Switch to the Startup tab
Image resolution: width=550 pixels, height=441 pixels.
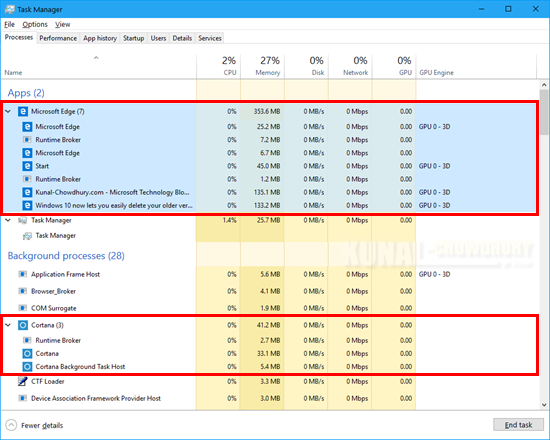pos(134,38)
